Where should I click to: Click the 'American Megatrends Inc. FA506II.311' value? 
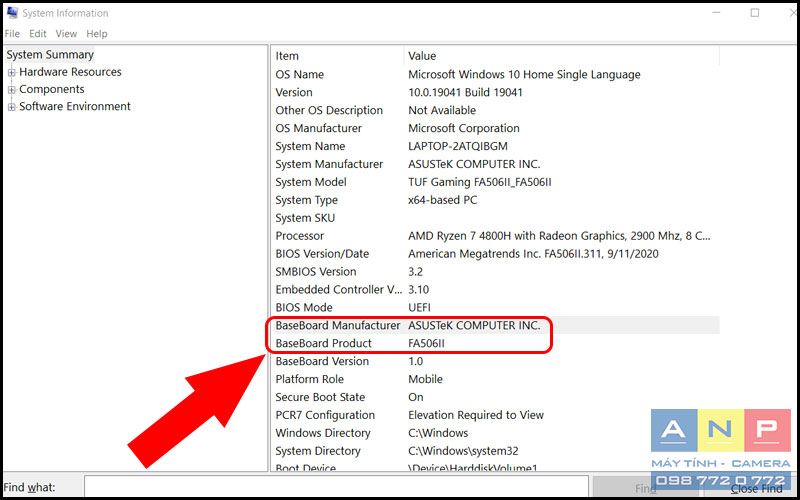tap(533, 254)
